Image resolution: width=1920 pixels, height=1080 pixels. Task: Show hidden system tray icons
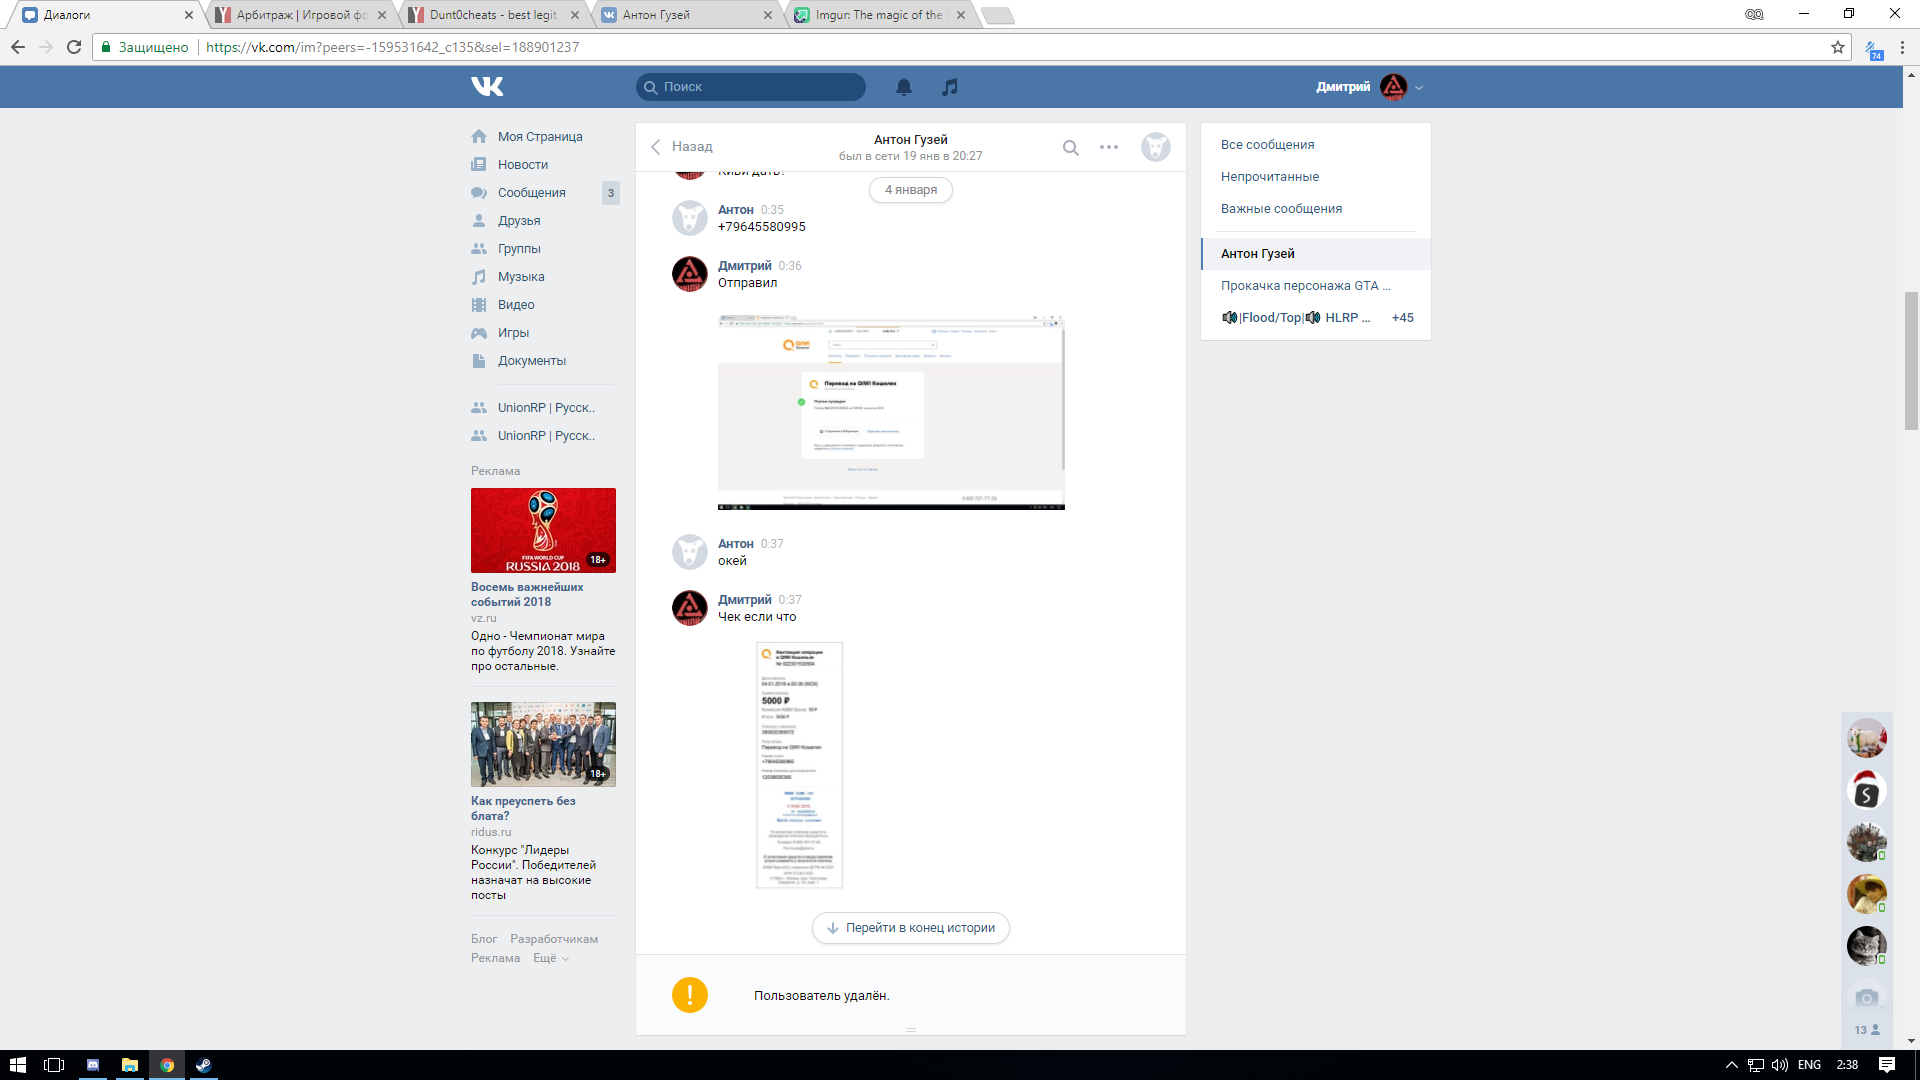click(1731, 1065)
